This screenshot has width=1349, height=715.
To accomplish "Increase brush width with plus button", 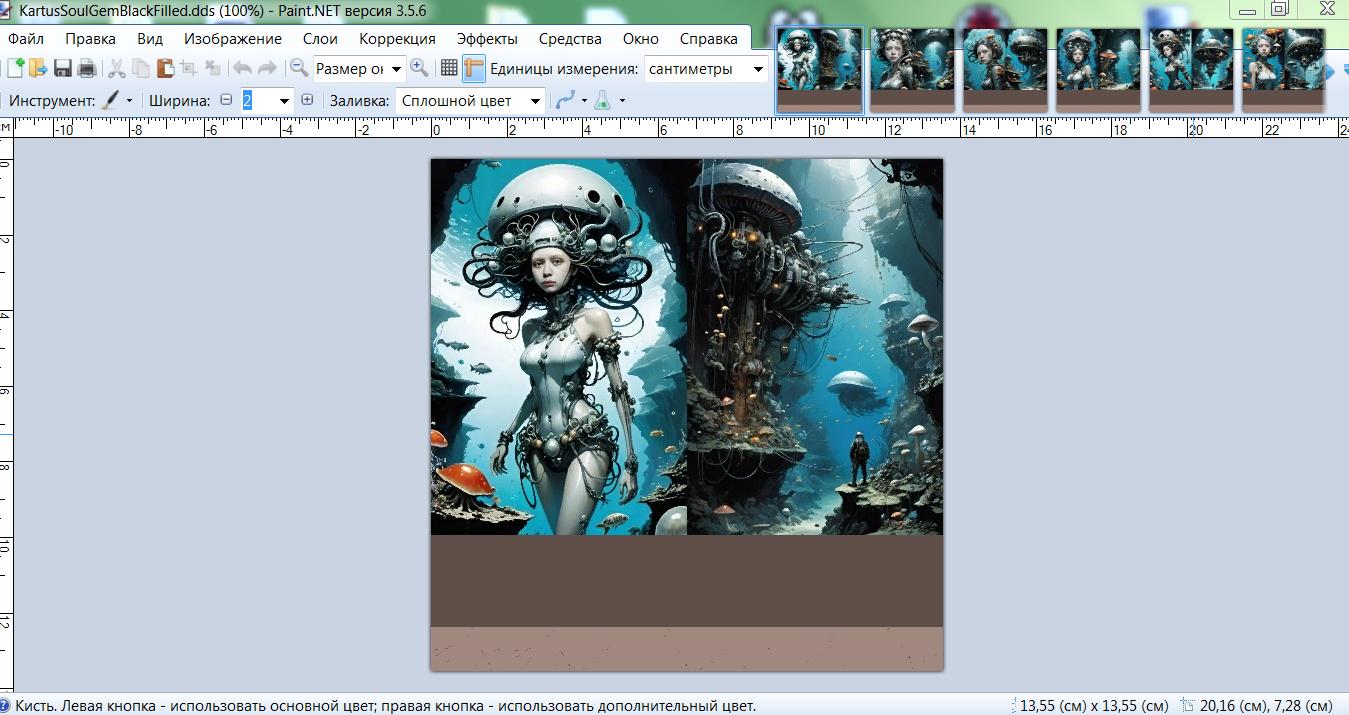I will point(307,100).
